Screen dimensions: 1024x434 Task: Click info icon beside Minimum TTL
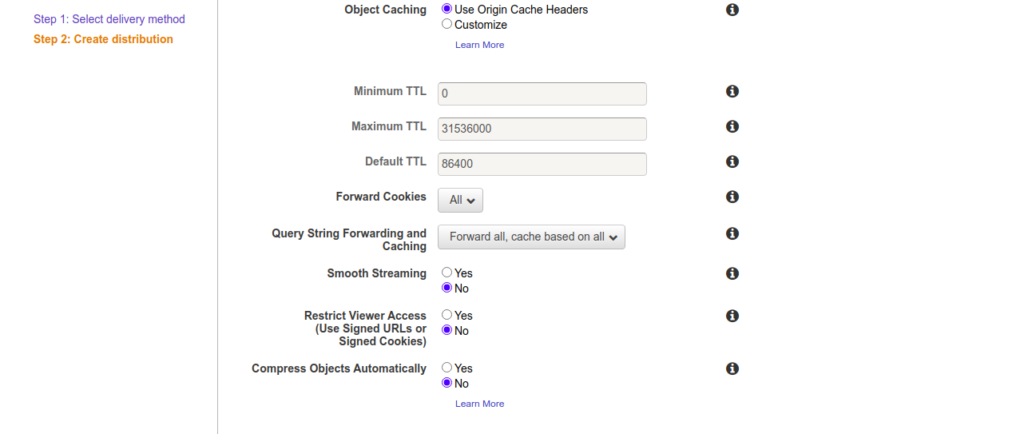tap(732, 91)
